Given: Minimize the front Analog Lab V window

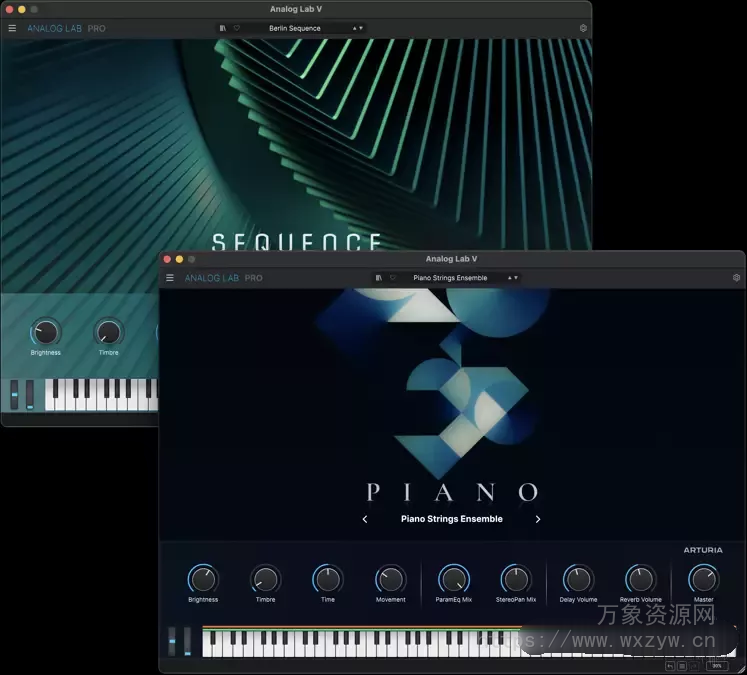Looking at the screenshot, I should 179,259.
